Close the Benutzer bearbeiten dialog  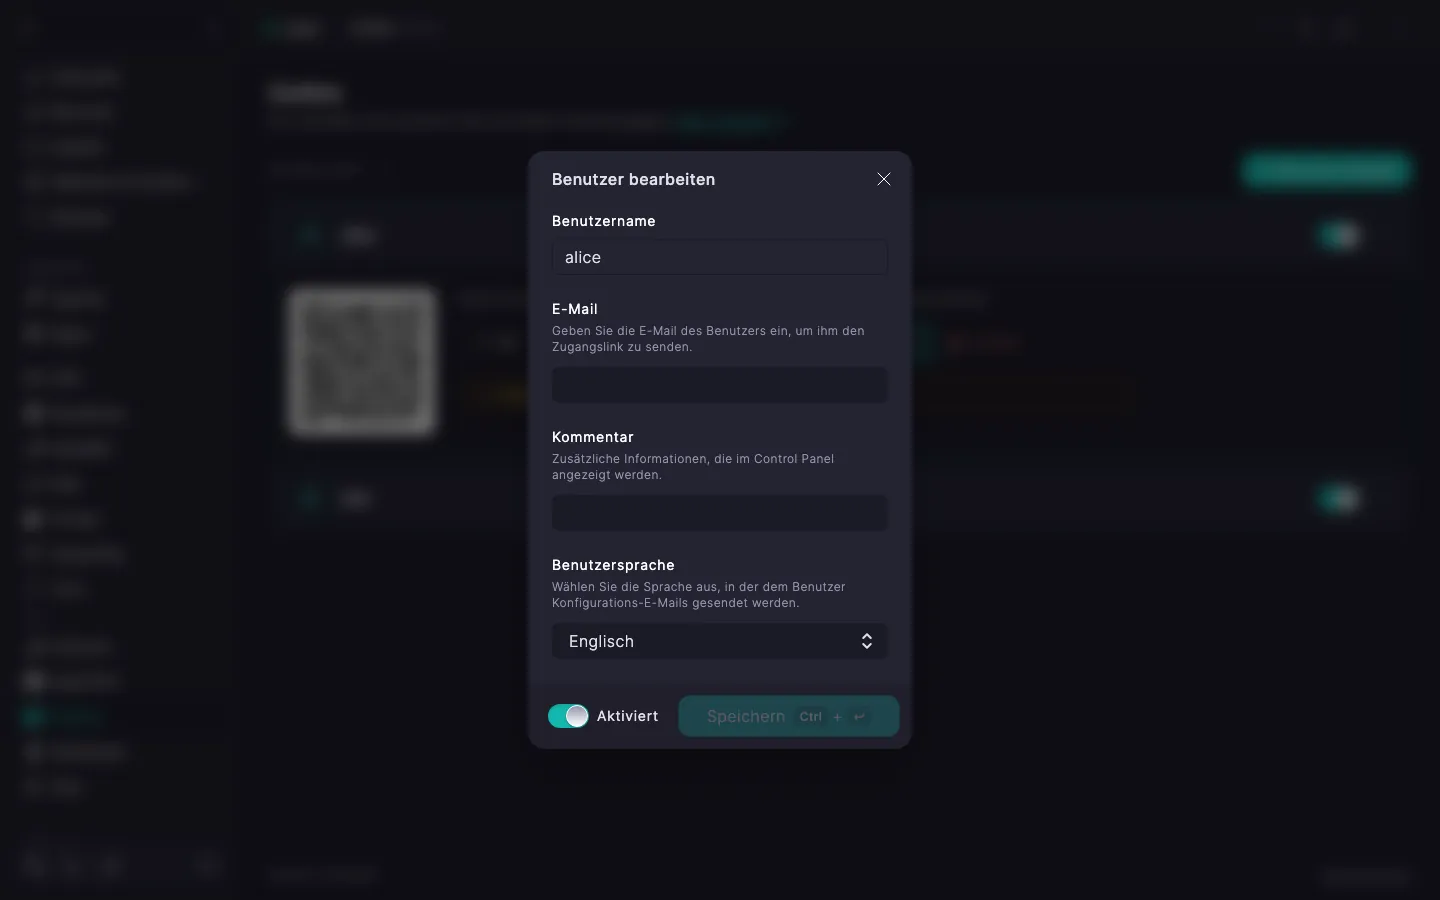click(x=884, y=179)
